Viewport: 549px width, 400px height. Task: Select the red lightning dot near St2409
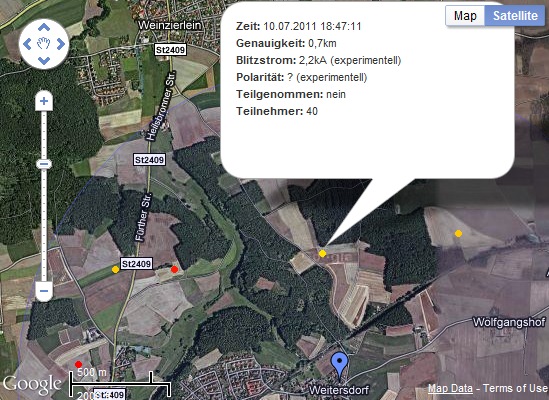(174, 269)
